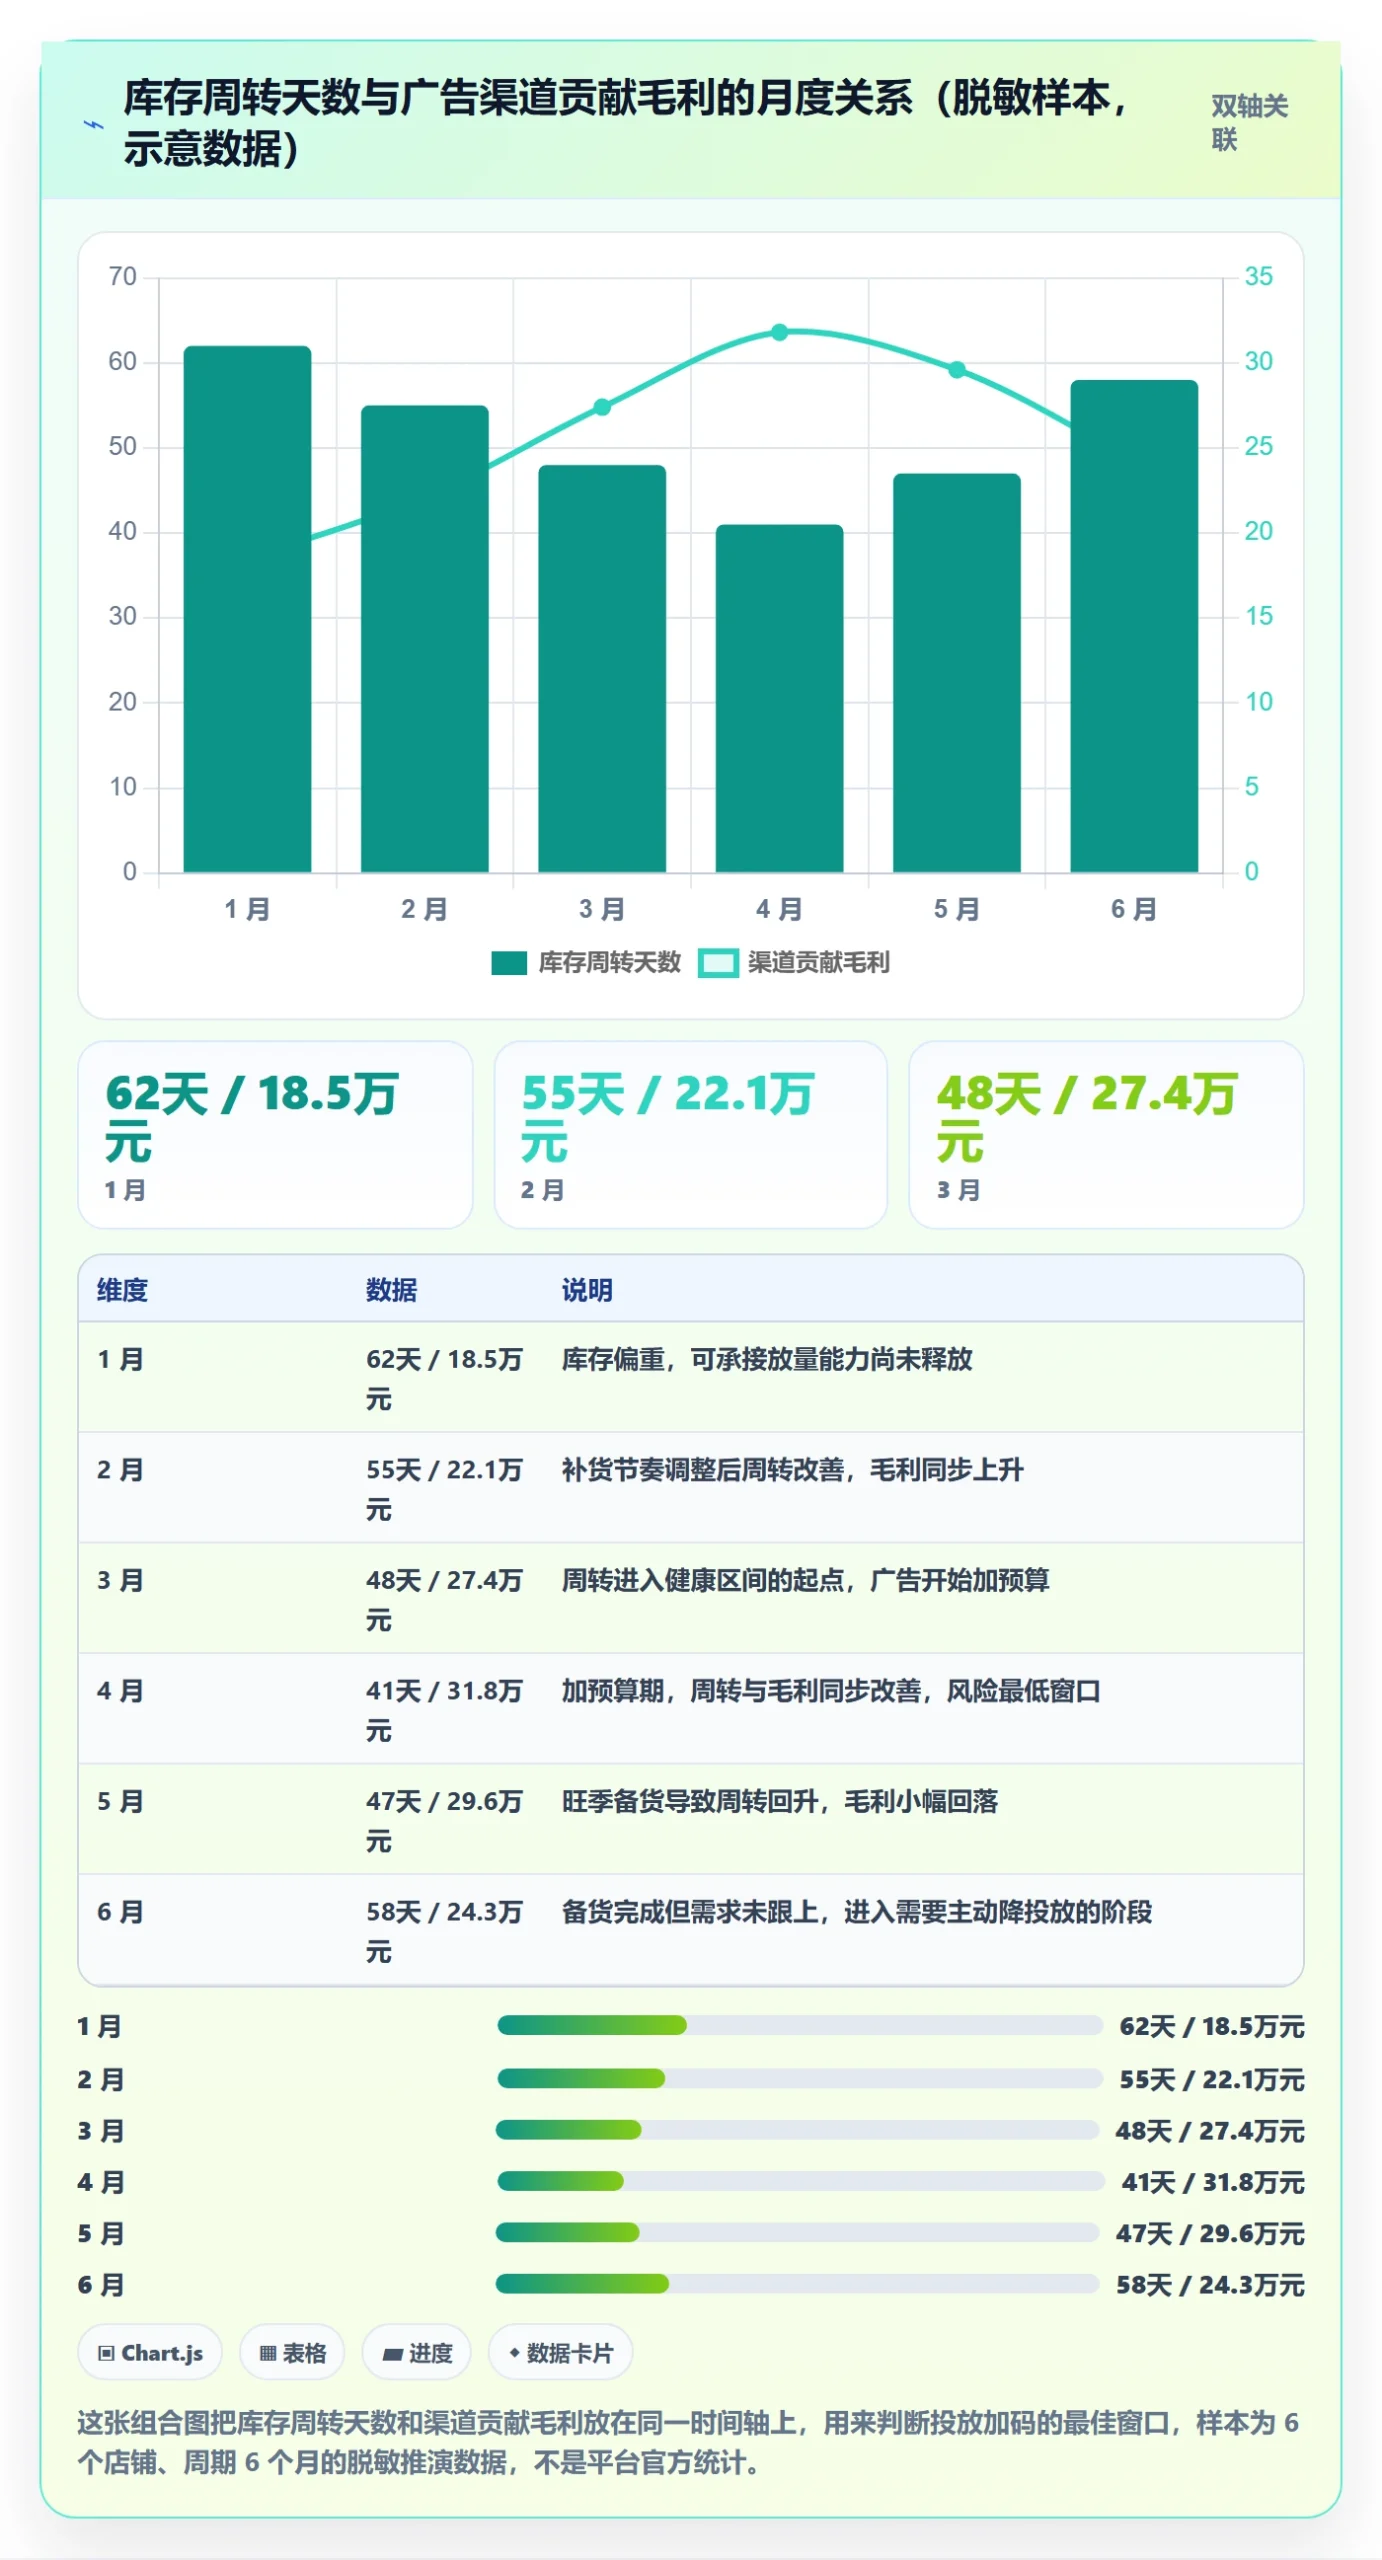
Task: Click the Chart.js tag
Action: [150, 2353]
